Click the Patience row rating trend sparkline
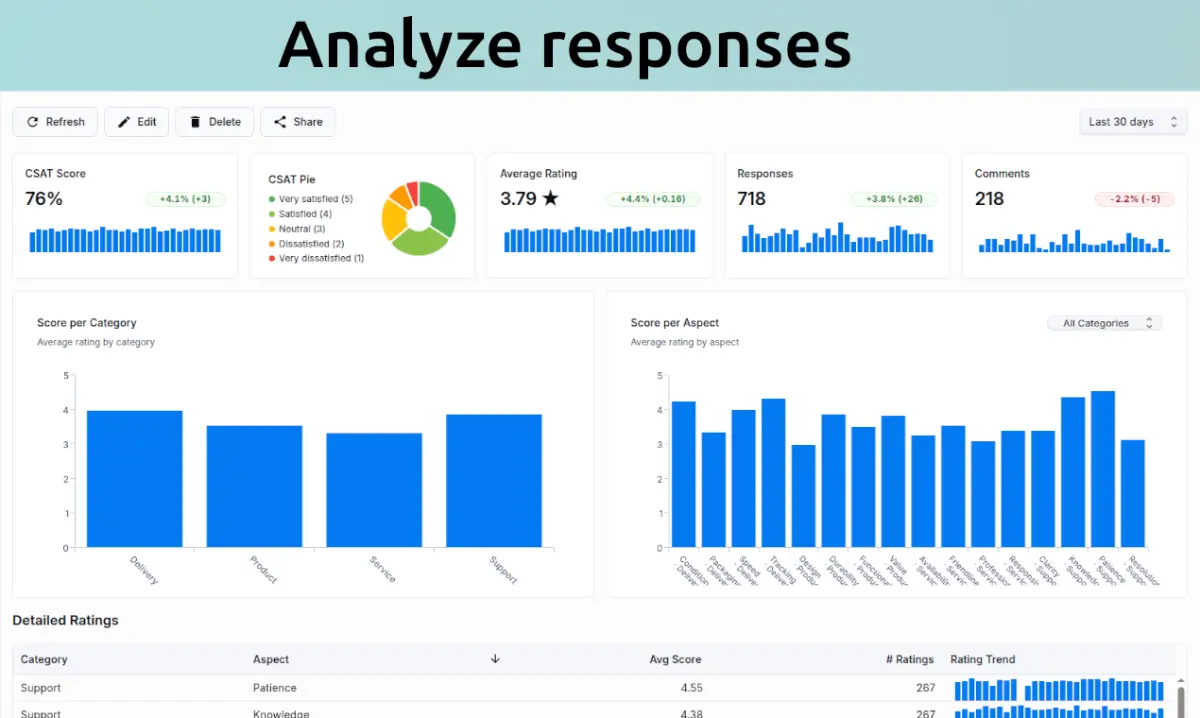This screenshot has height=718, width=1200. point(1058,690)
